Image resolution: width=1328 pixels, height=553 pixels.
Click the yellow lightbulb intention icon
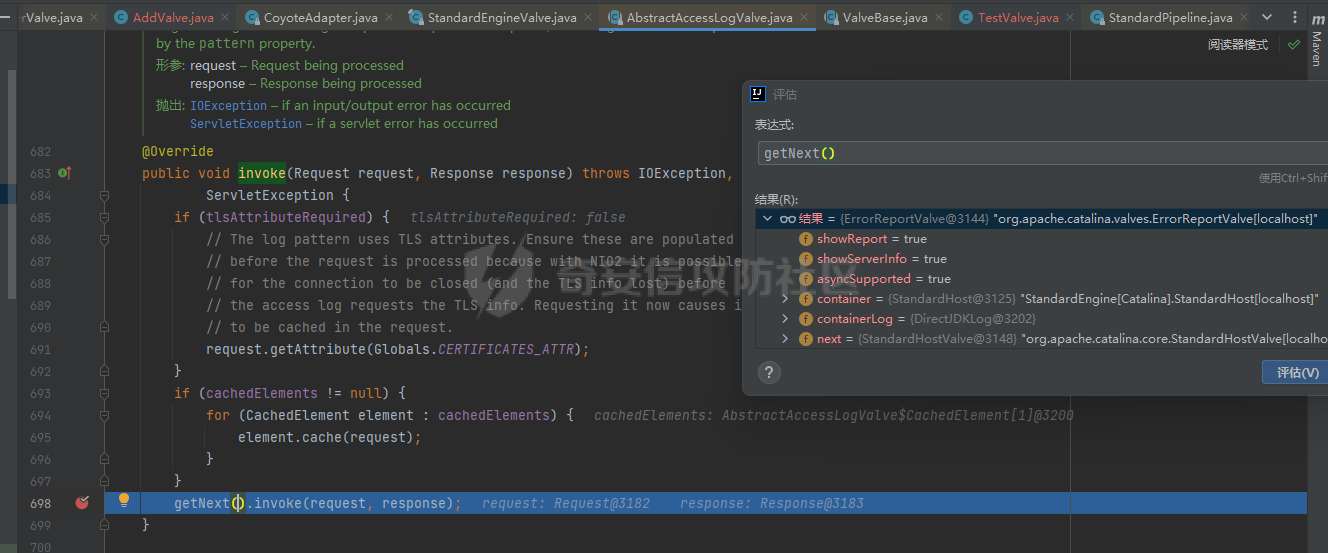tap(124, 501)
